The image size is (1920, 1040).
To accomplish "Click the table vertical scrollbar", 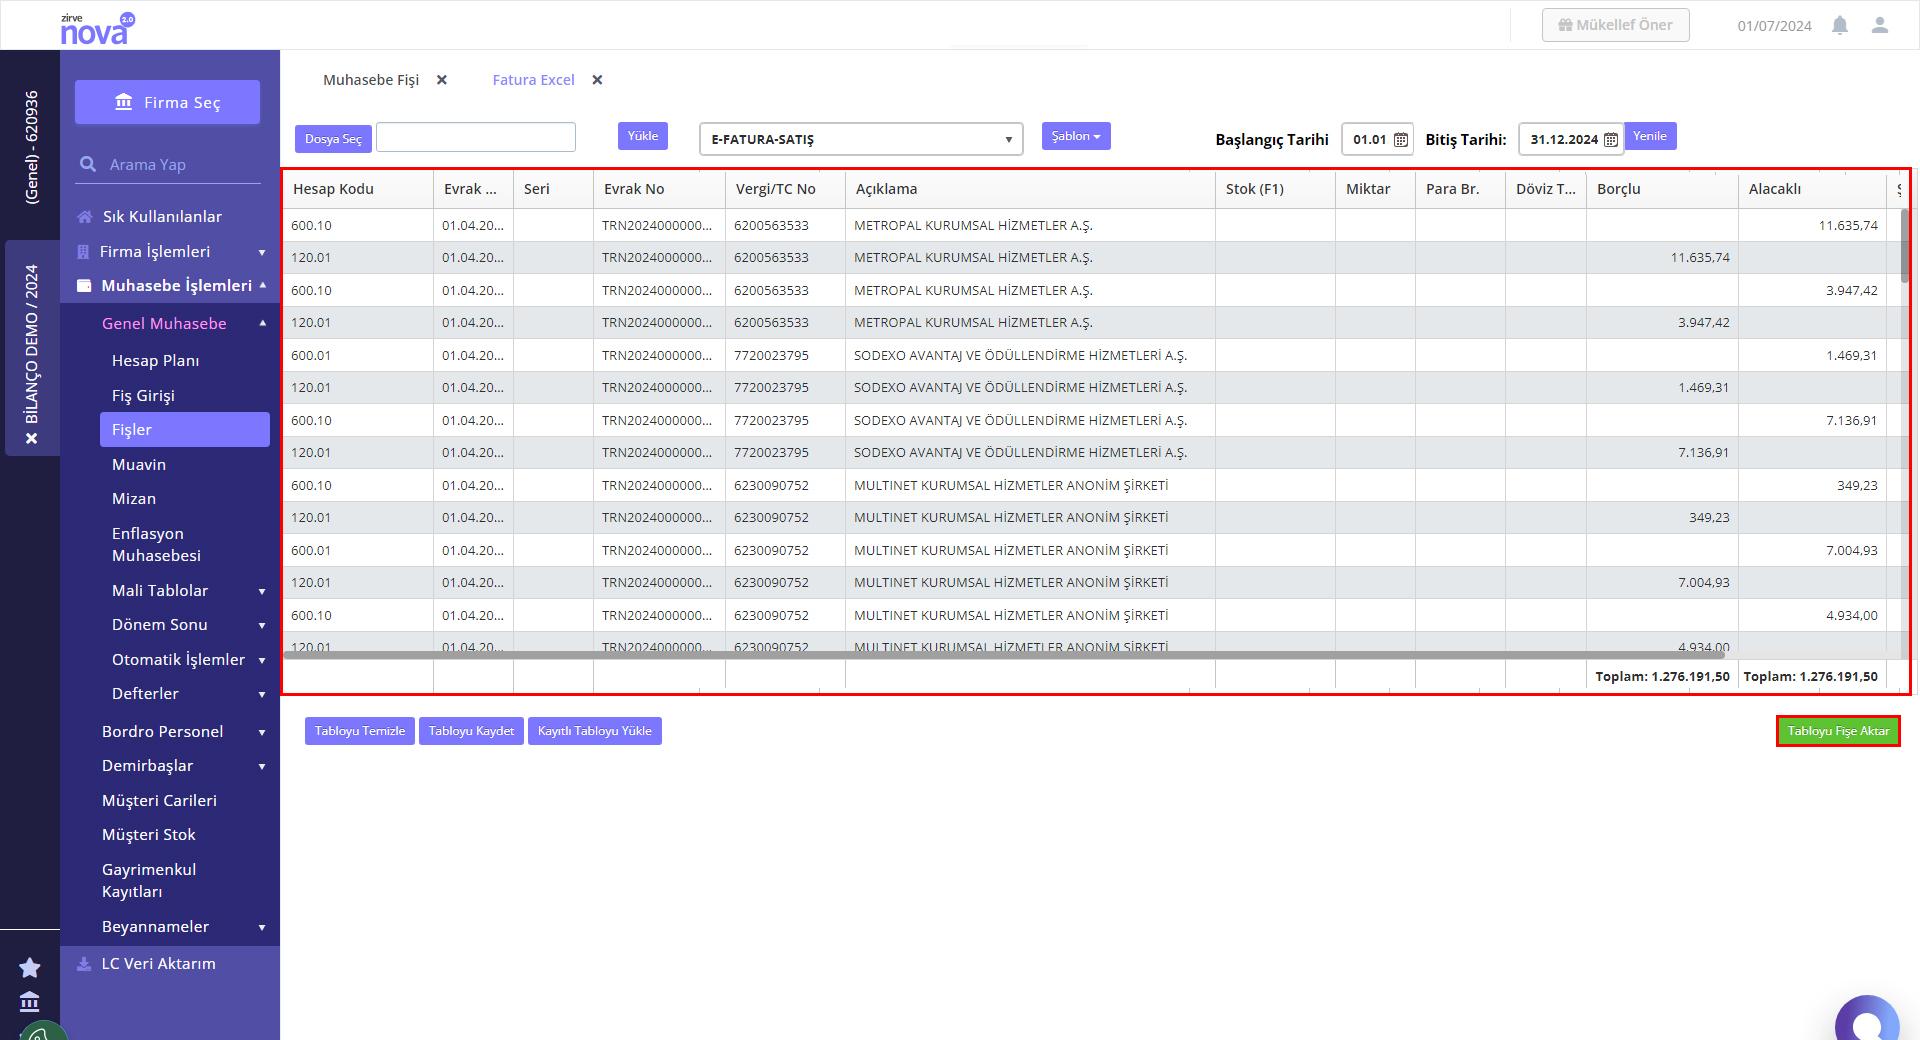I will [1905, 245].
